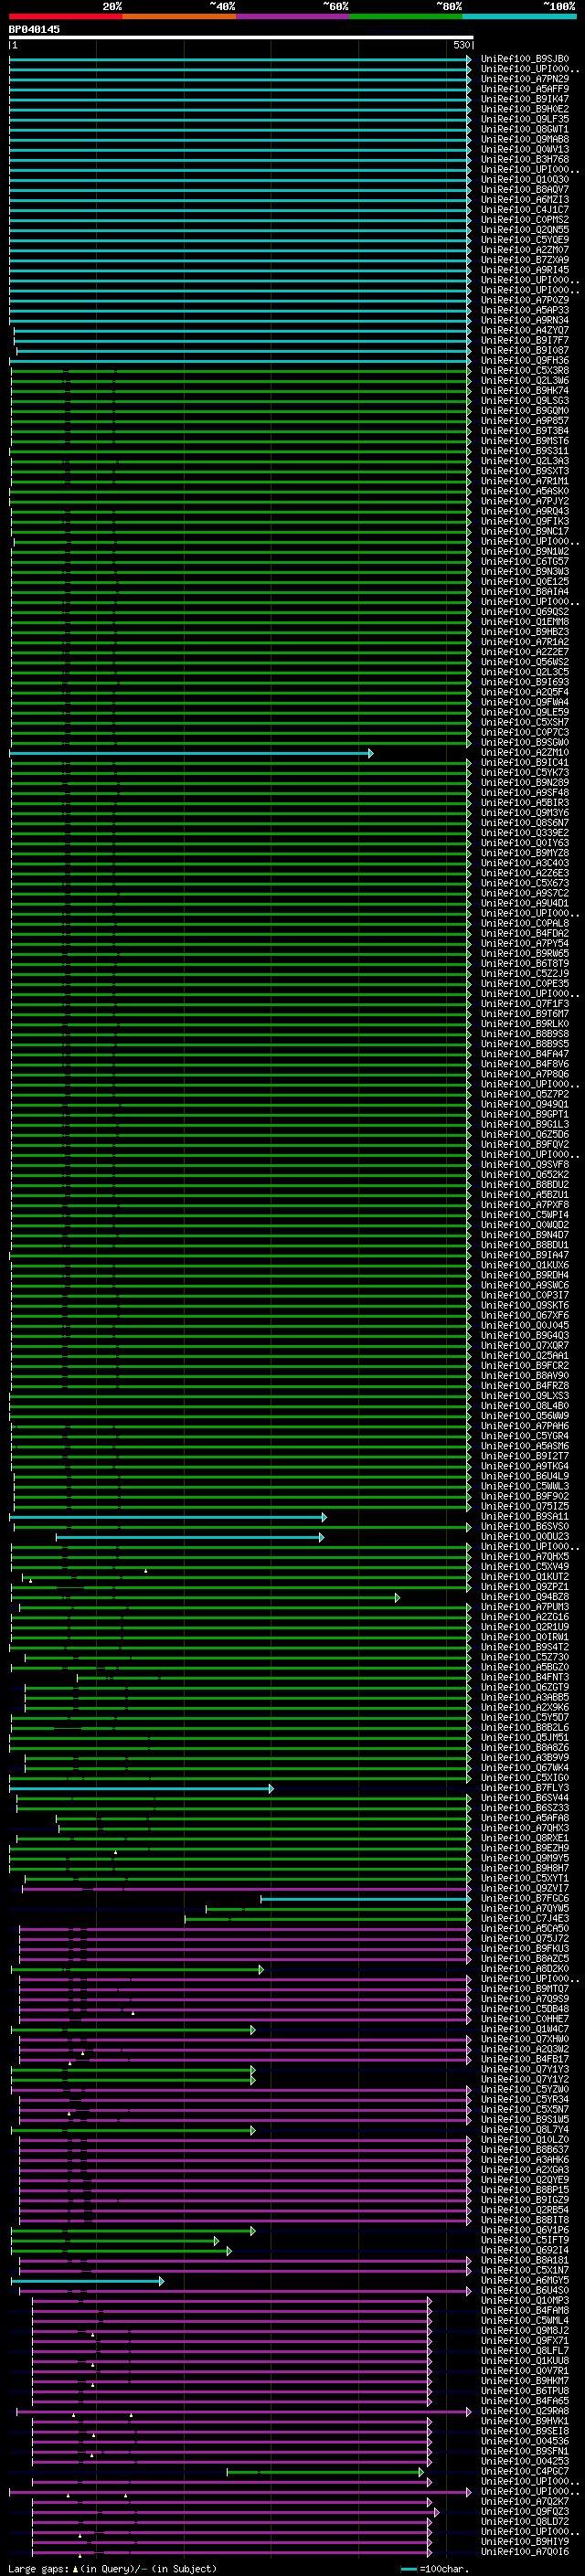Select hit label UniRef100_C0PMS2
The height and width of the screenshot is (2576, 585).
[x=525, y=220]
